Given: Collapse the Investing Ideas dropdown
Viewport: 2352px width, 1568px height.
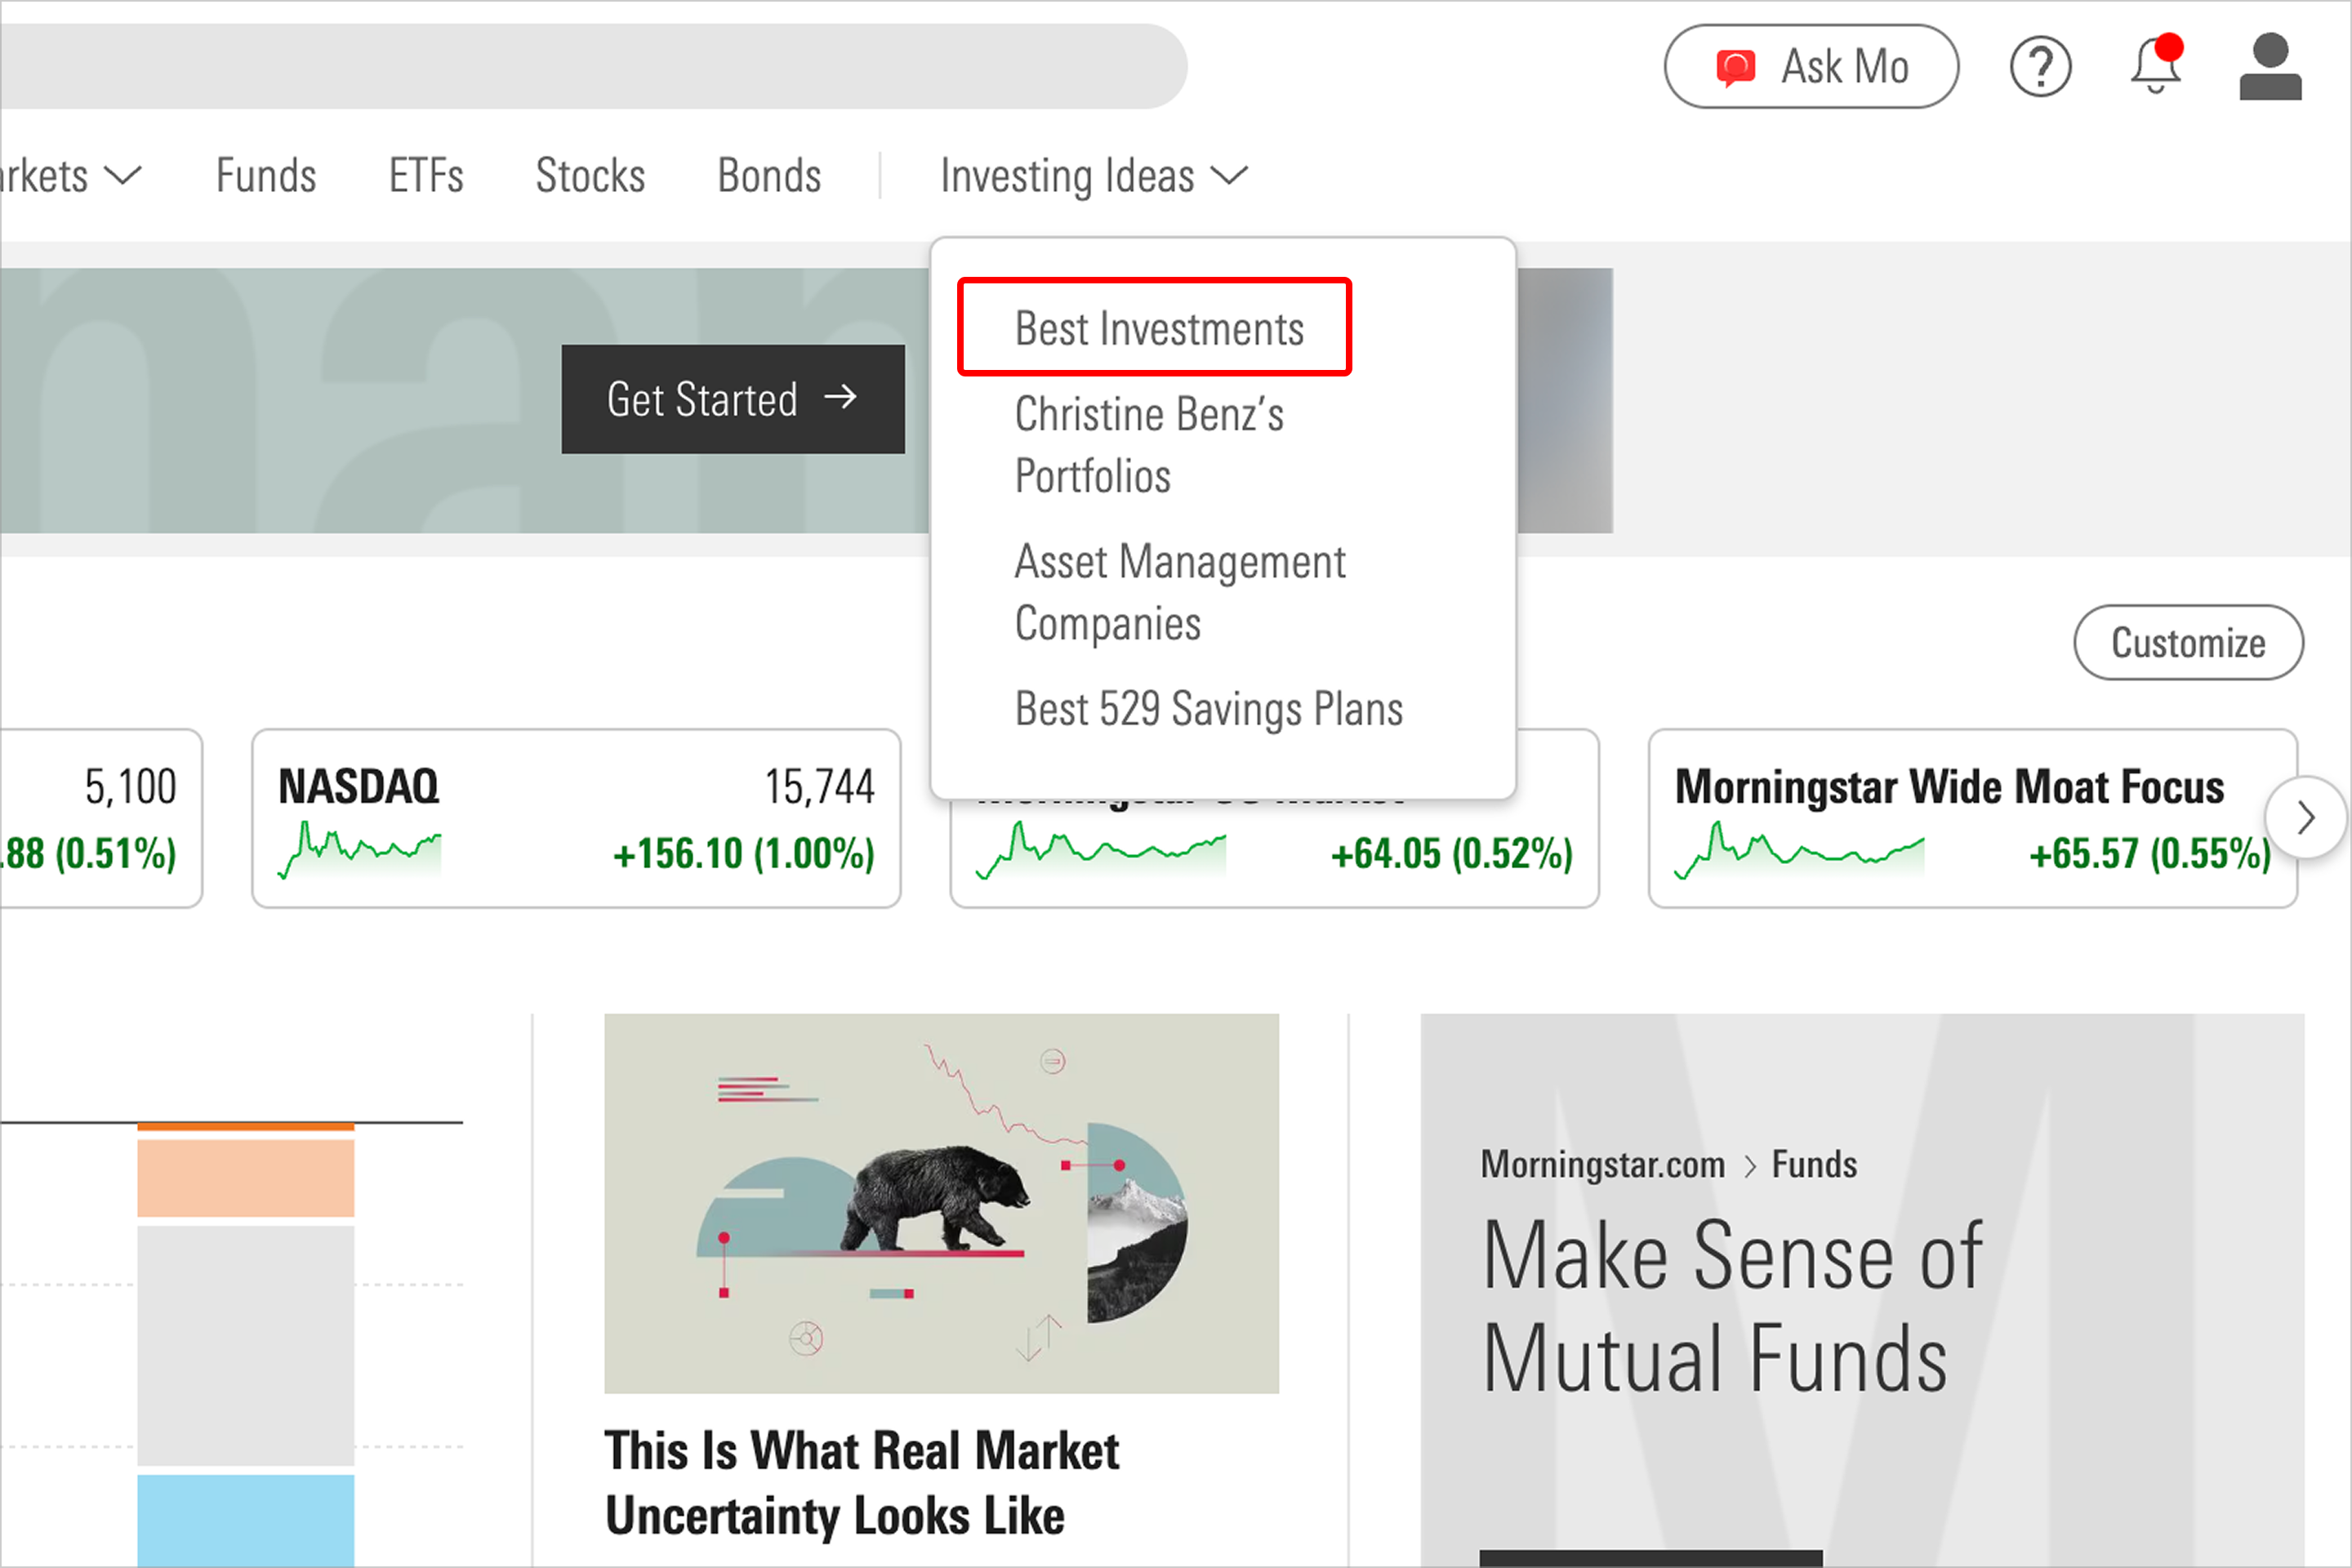Looking at the screenshot, I should [1094, 176].
